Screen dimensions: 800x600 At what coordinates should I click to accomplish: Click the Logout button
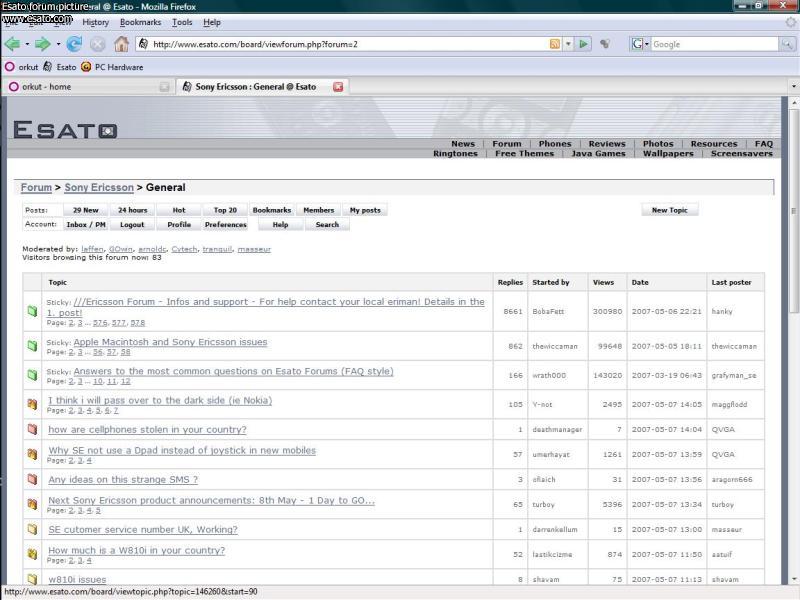pyautogui.click(x=132, y=224)
